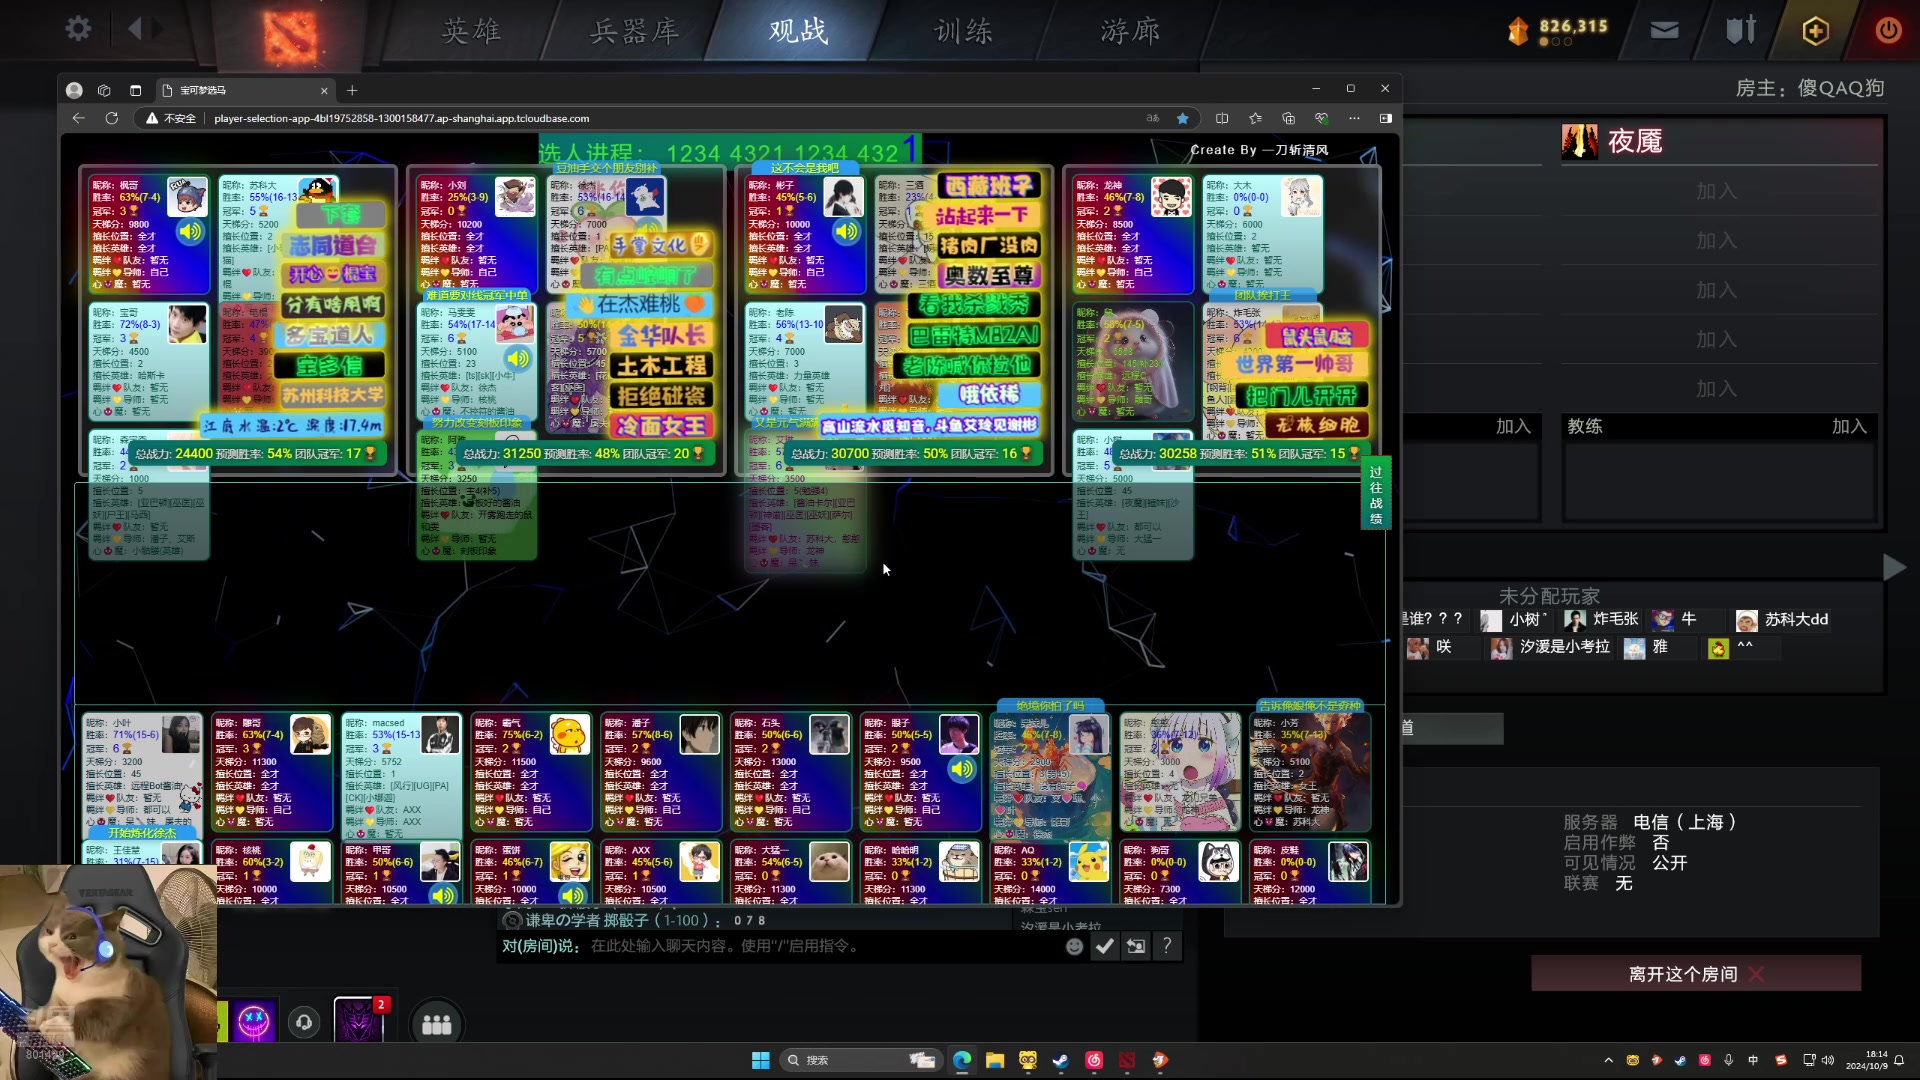
Task: Open the 游廊 tab
Action: pos(1130,31)
